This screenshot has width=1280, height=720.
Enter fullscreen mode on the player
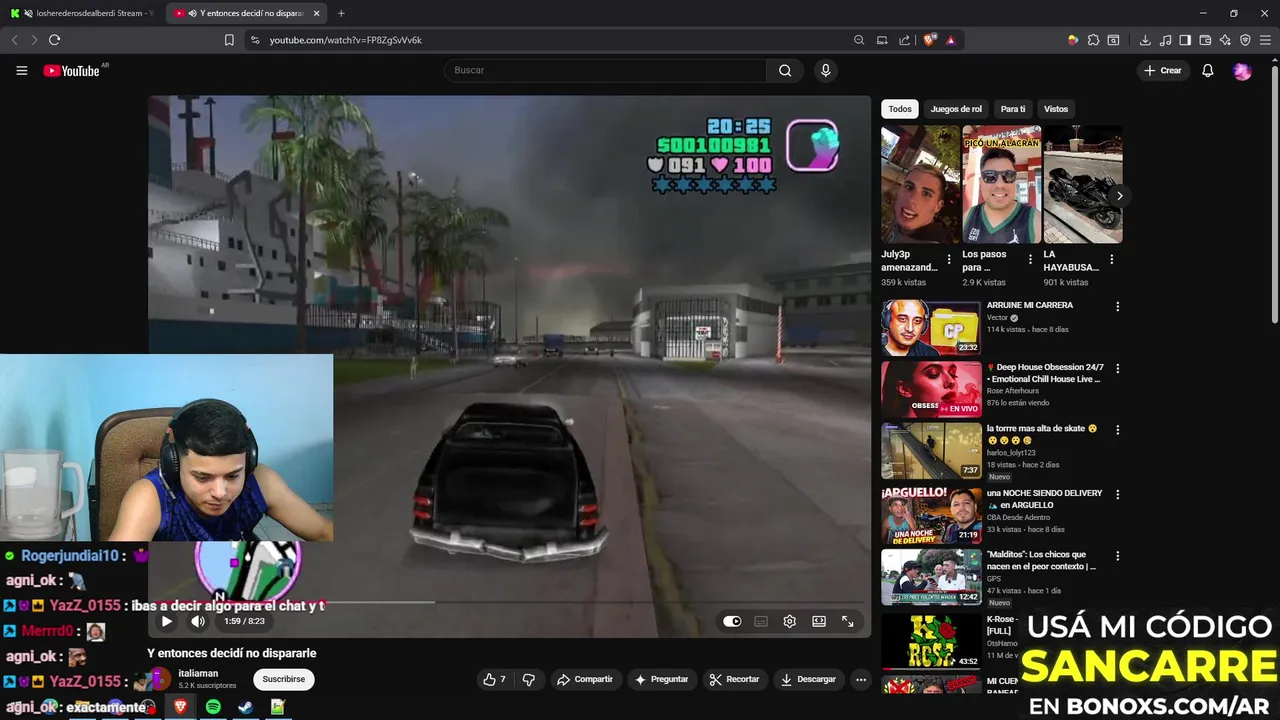(848, 621)
